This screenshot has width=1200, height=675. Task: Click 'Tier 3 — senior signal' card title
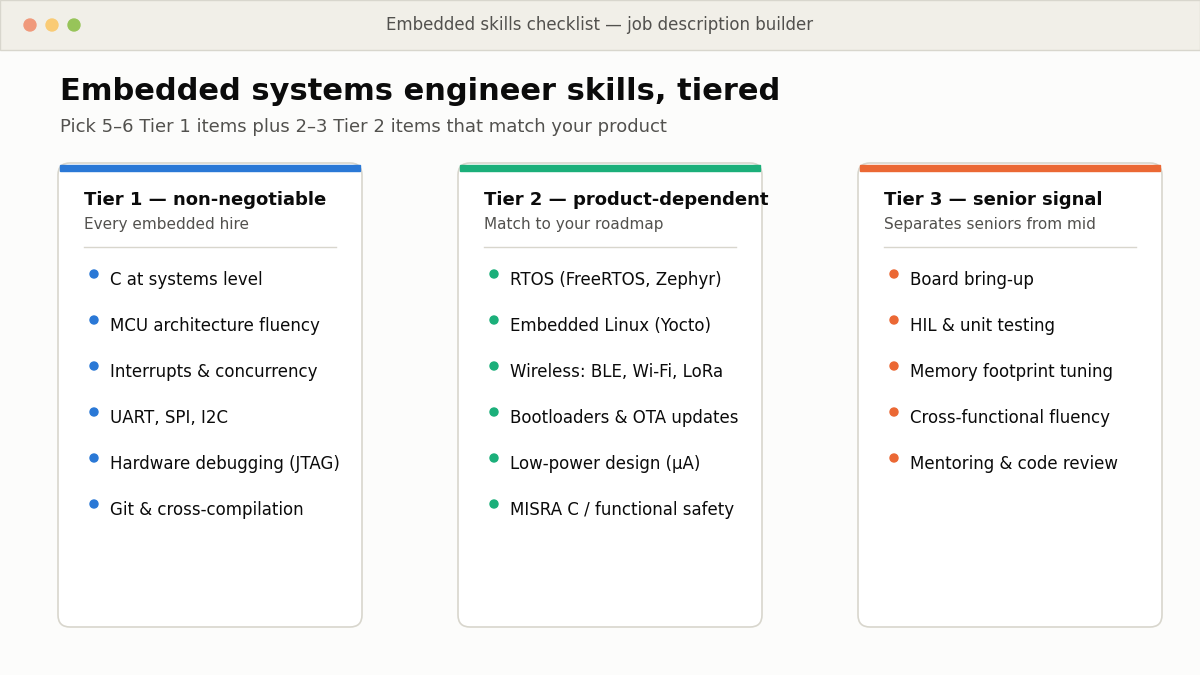coord(993,200)
